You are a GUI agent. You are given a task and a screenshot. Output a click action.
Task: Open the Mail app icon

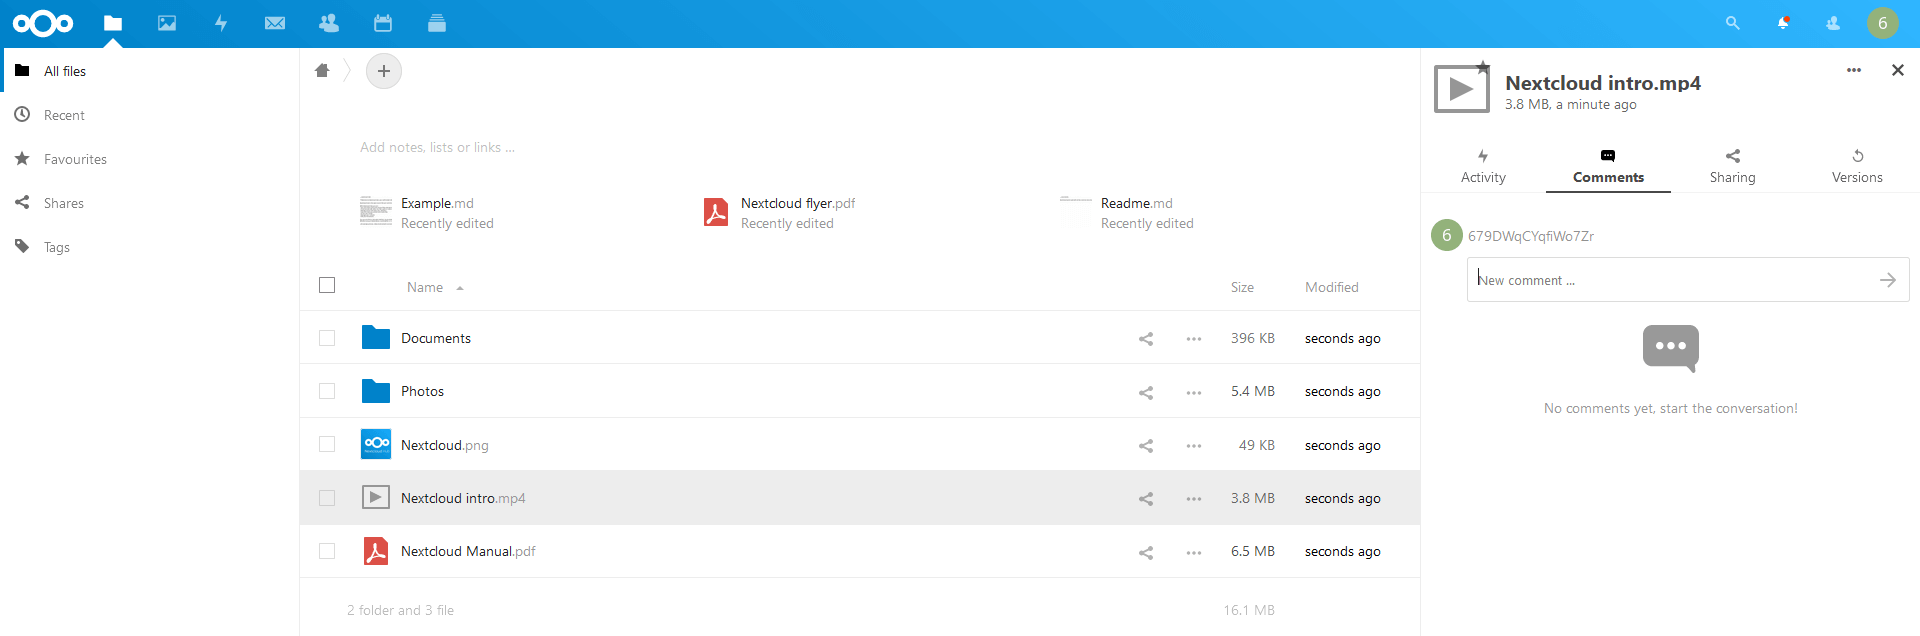coord(275,23)
